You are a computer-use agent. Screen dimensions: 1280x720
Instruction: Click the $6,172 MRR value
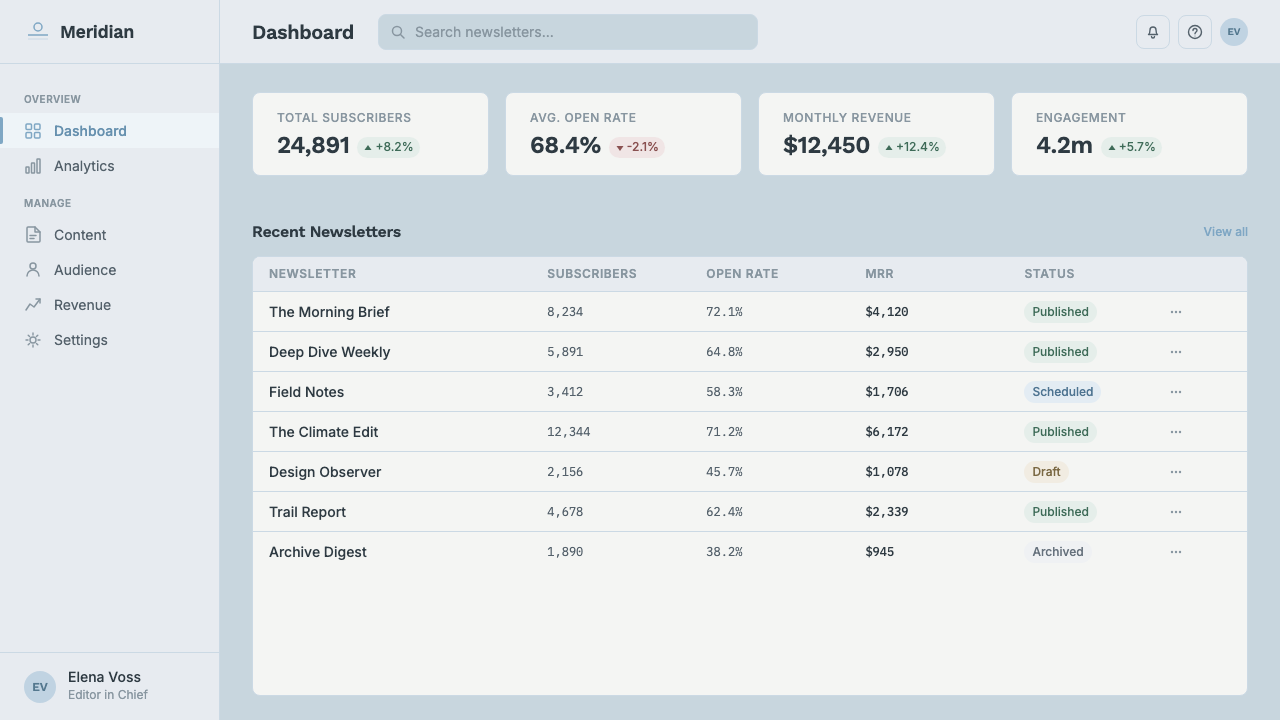887,432
